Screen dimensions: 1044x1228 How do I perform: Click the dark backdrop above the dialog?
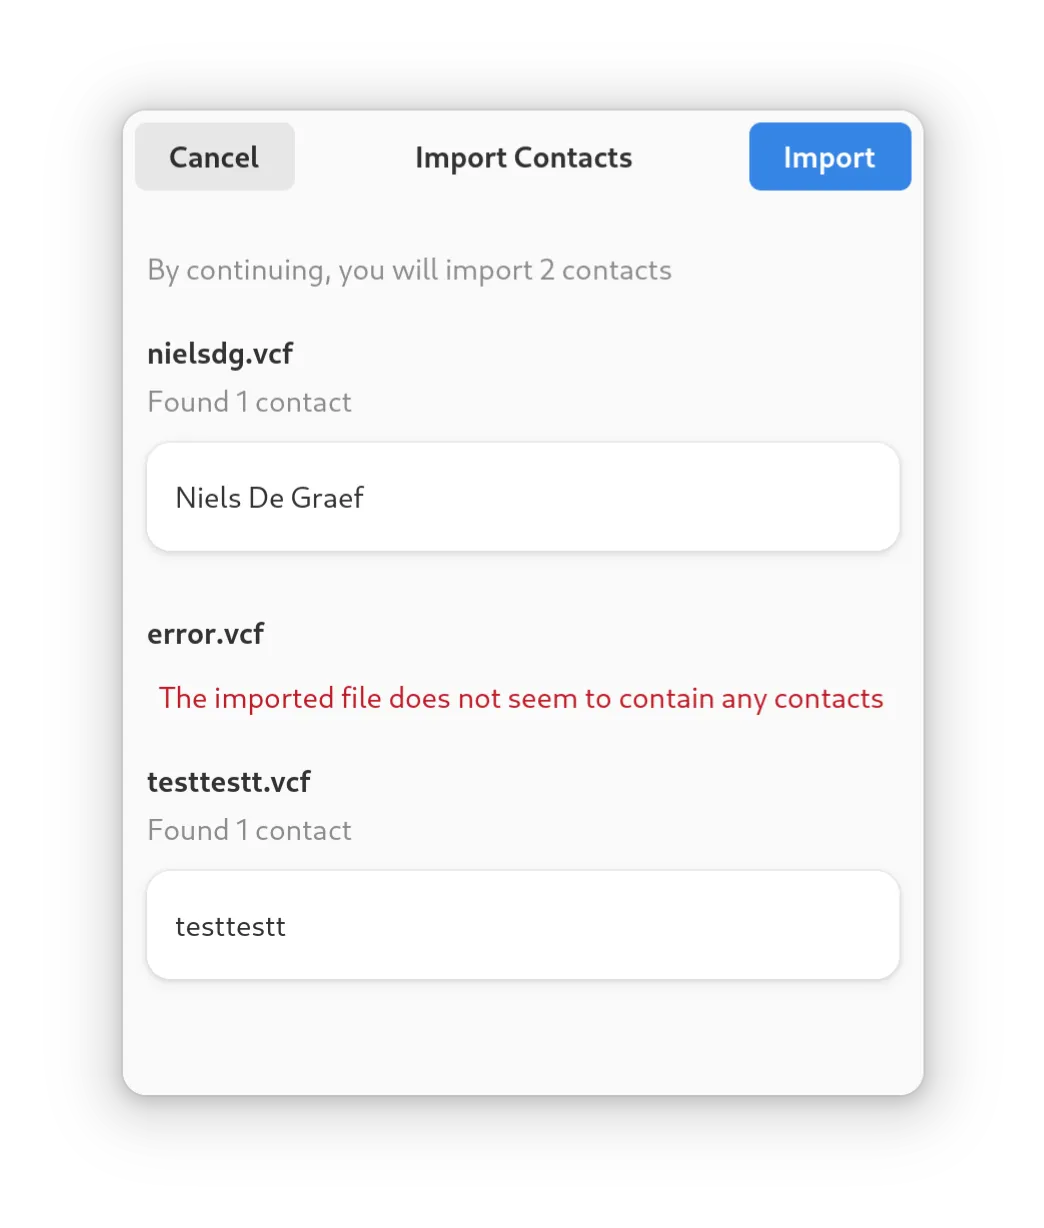pyautogui.click(x=522, y=54)
